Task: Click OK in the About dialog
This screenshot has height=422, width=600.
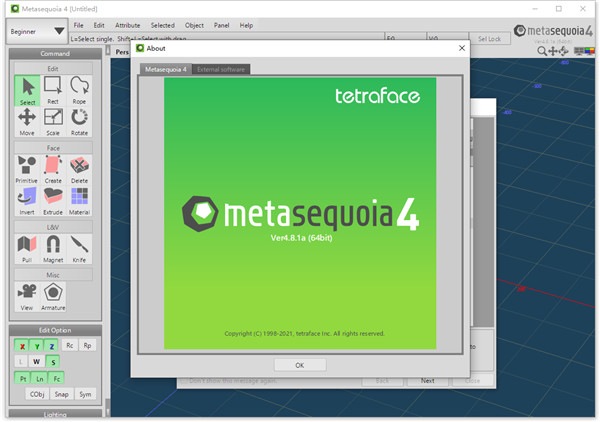Action: [x=300, y=365]
